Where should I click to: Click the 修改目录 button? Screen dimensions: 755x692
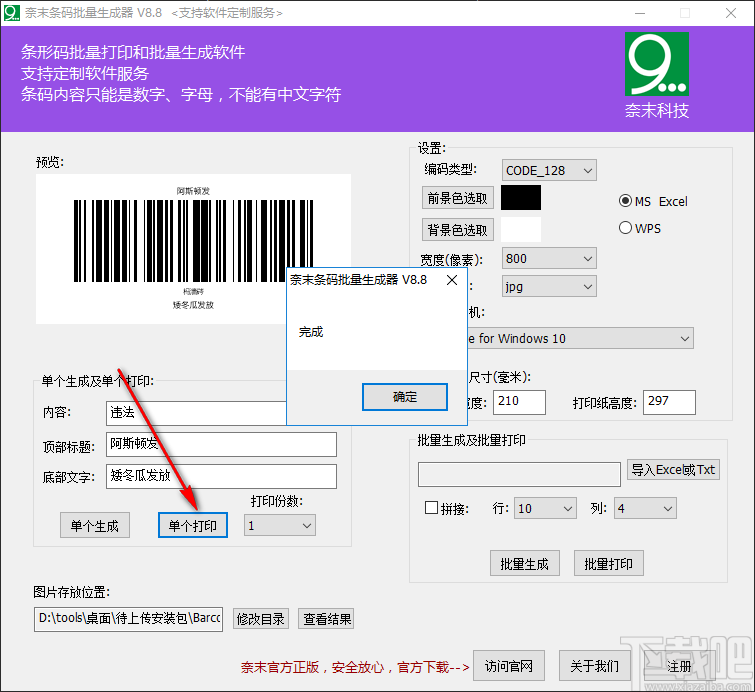(x=260, y=618)
